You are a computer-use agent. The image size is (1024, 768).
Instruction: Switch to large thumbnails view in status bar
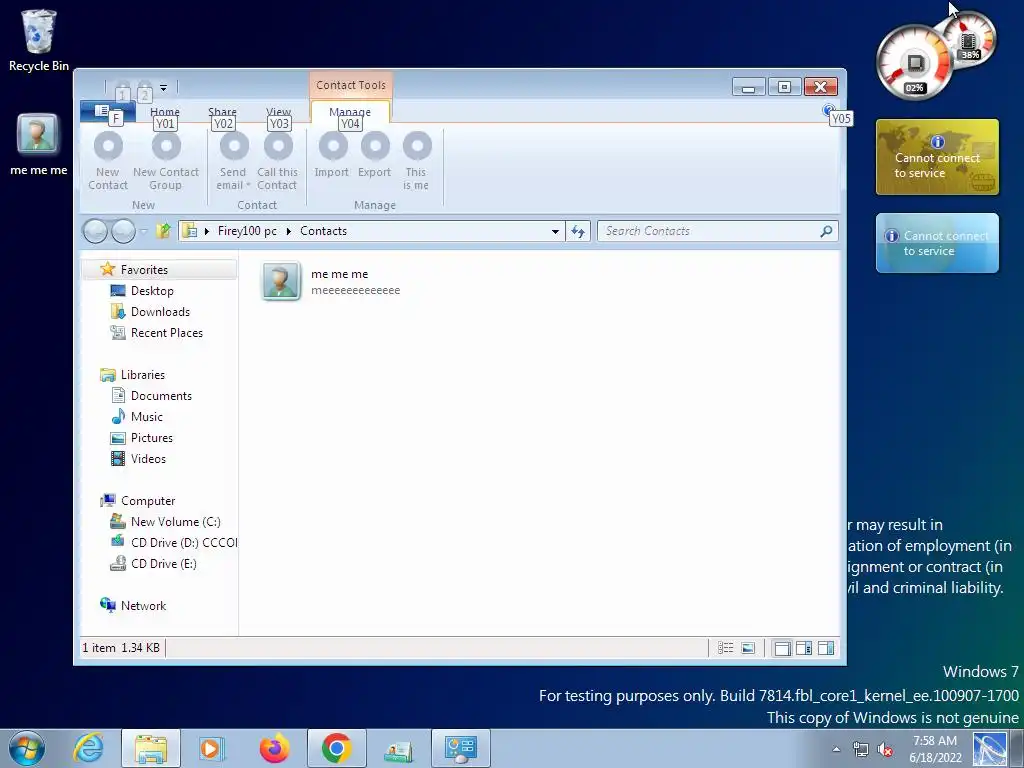(x=748, y=648)
